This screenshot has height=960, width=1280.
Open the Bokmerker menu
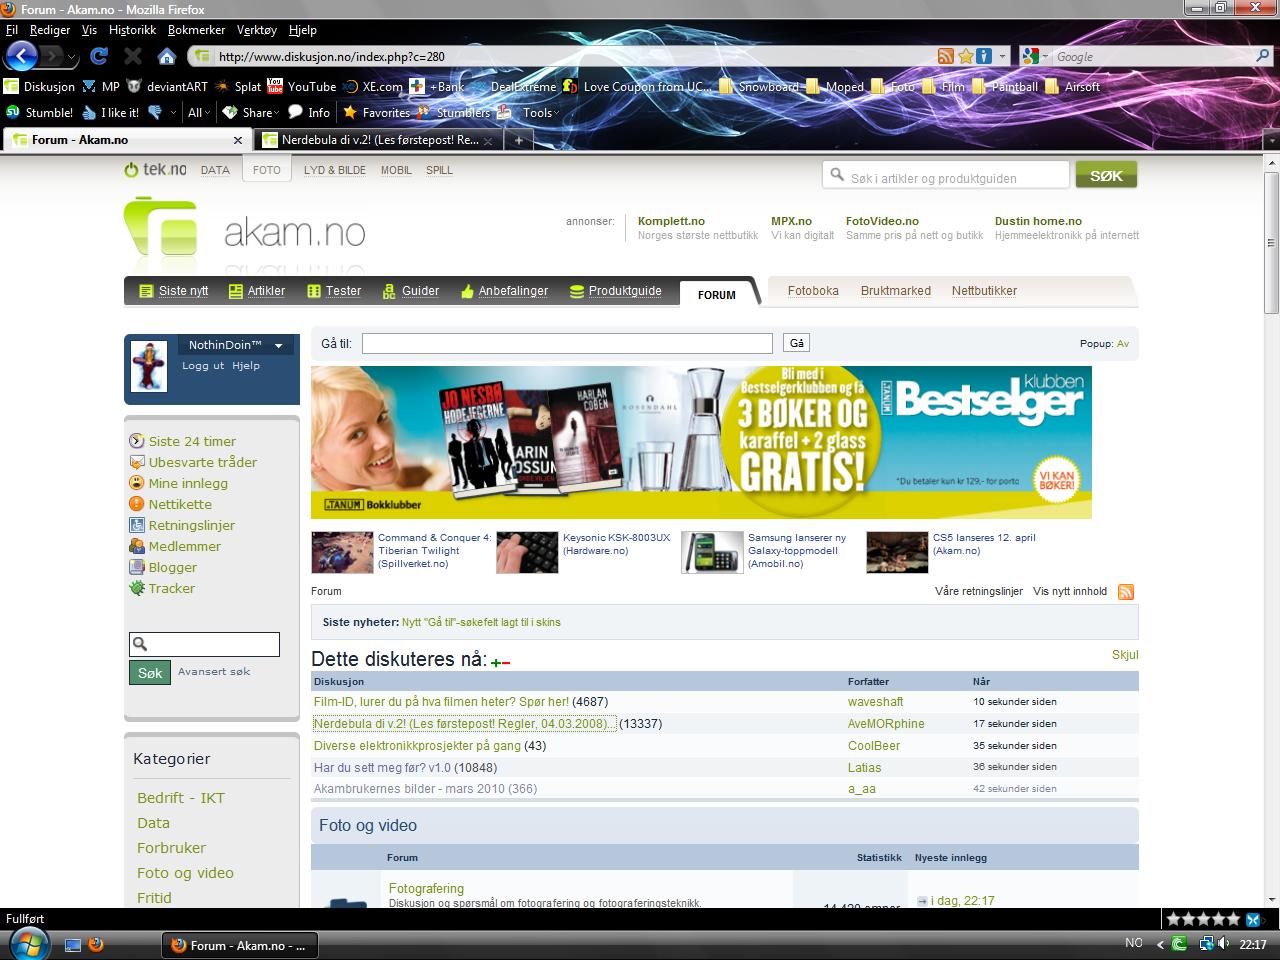click(196, 30)
